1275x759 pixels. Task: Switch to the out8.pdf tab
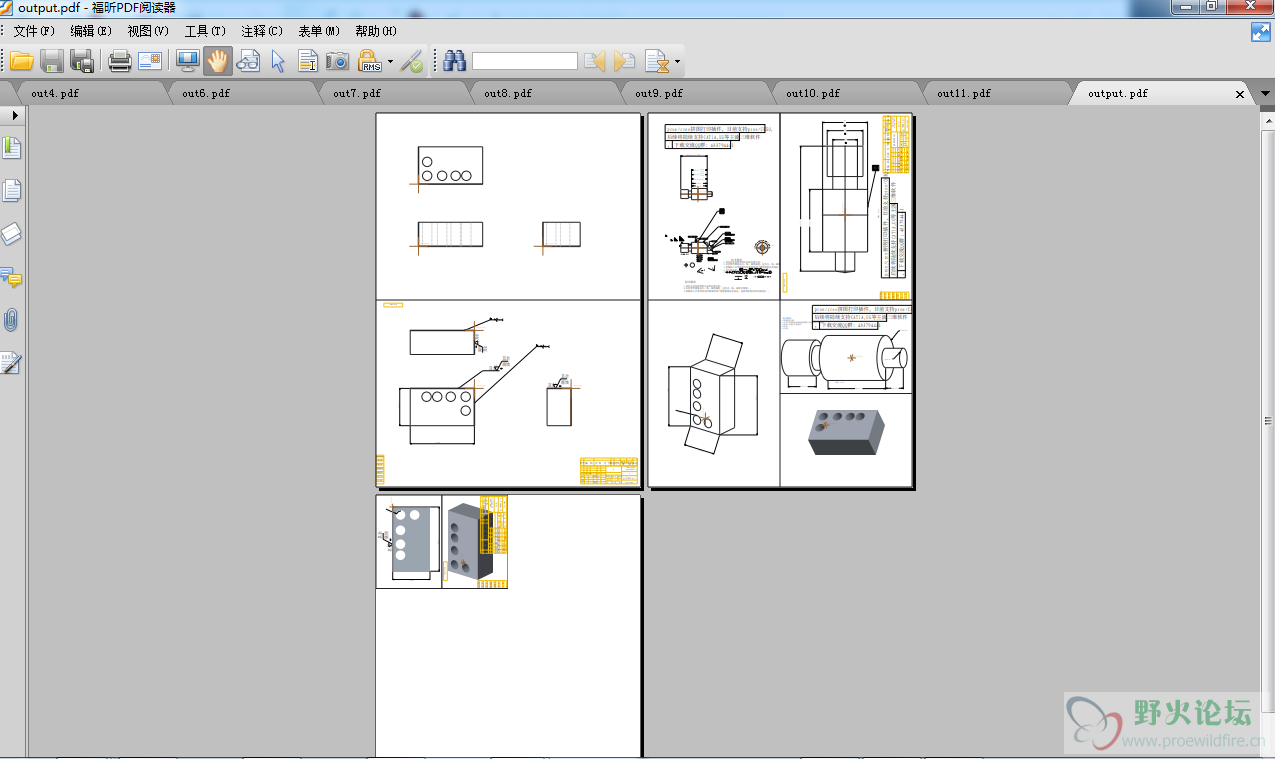click(507, 93)
